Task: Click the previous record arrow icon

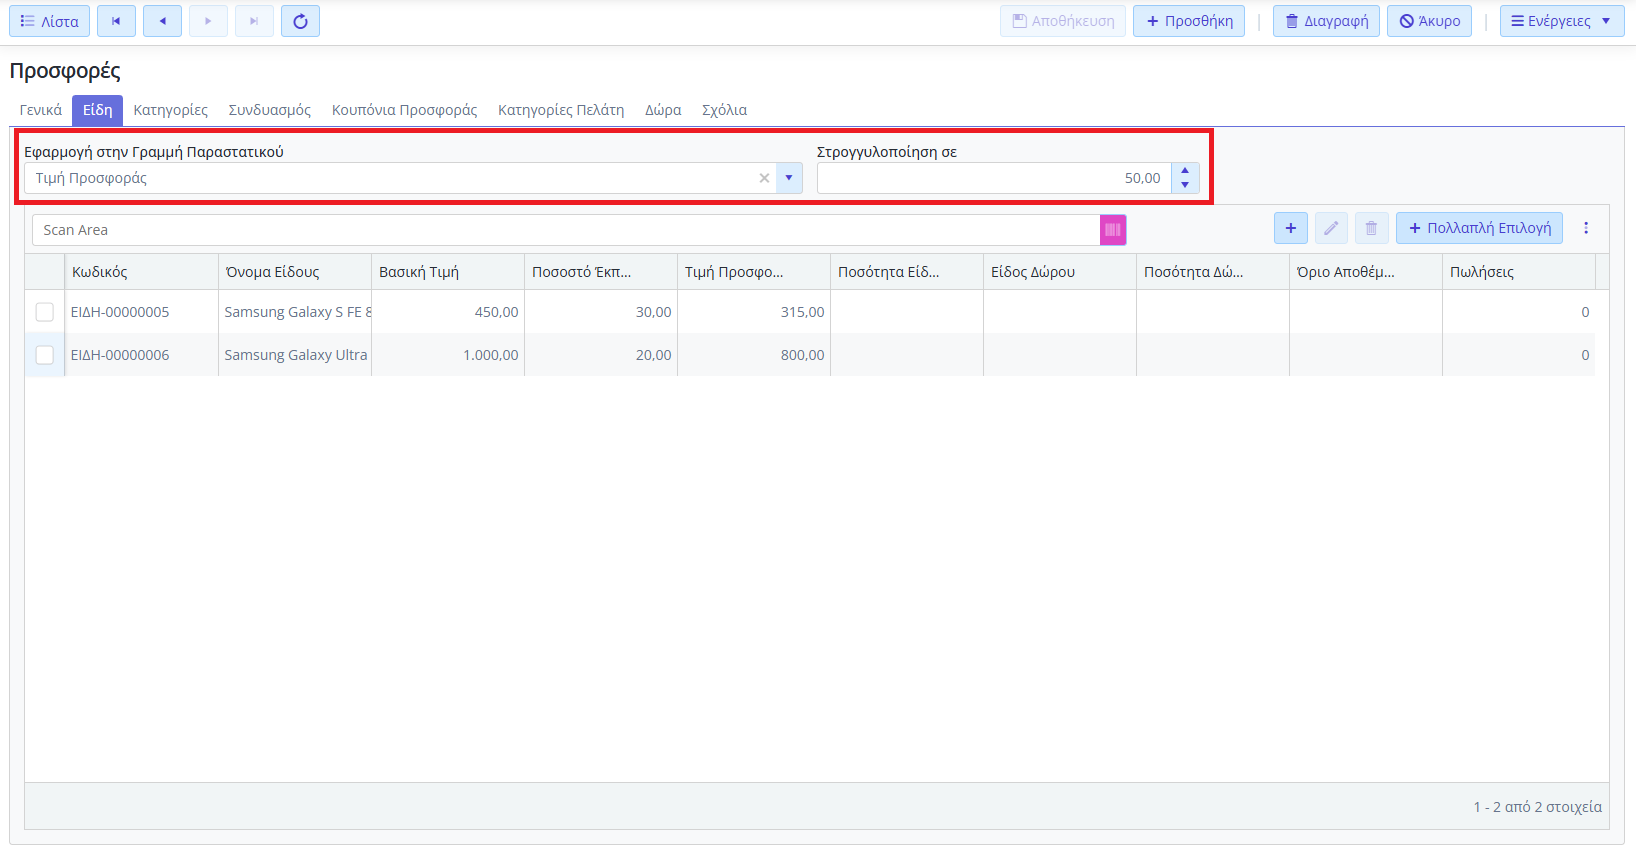Action: [162, 21]
